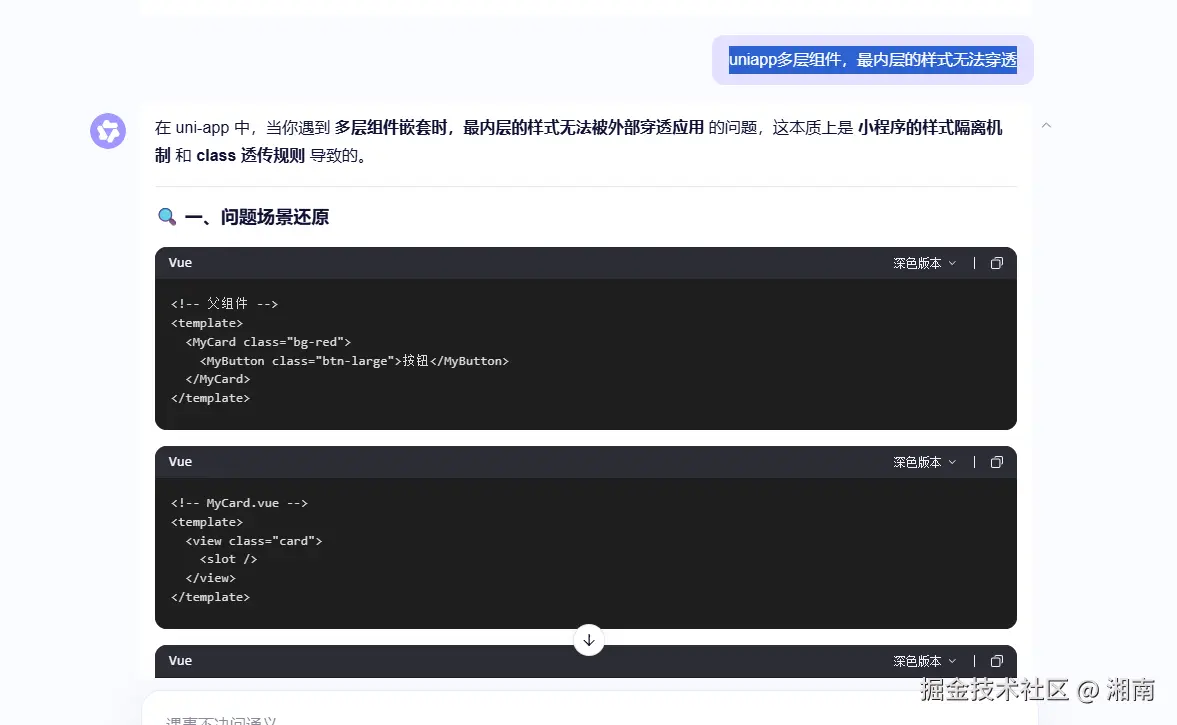
Task: Focus the chat input field at the bottom
Action: (x=590, y=708)
